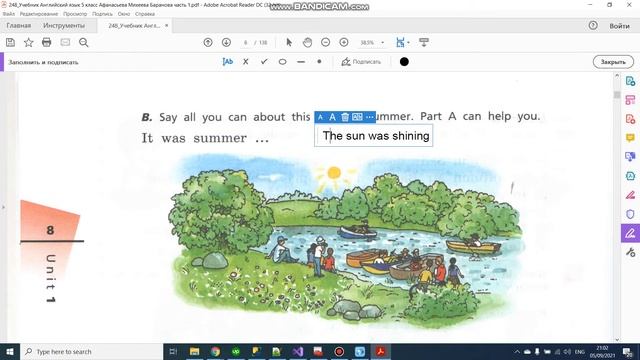Click the Войти sign-in button
The height and width of the screenshot is (360, 640).
pyautogui.click(x=619, y=26)
